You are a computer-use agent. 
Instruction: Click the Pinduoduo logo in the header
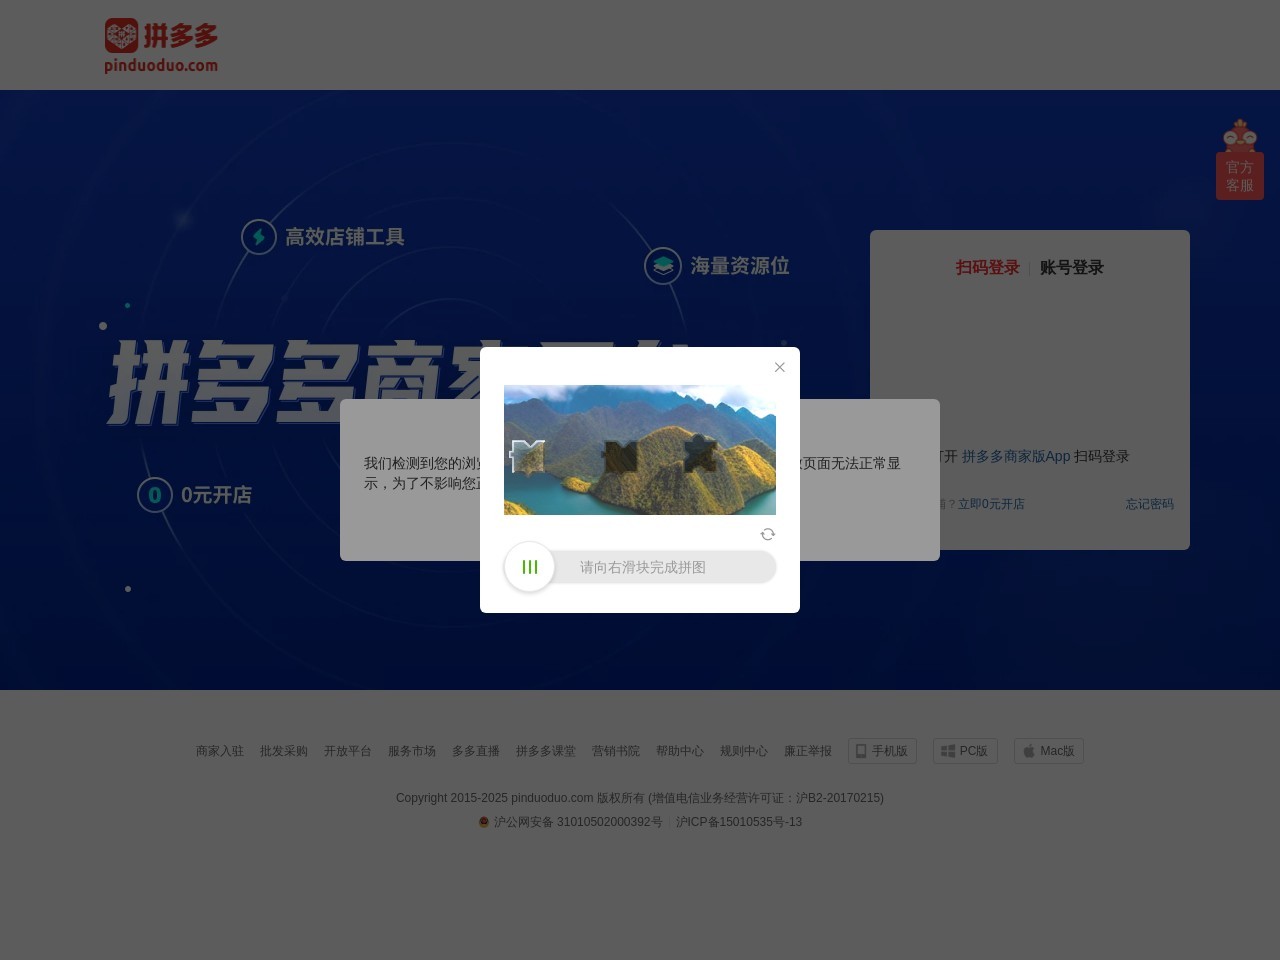[161, 46]
